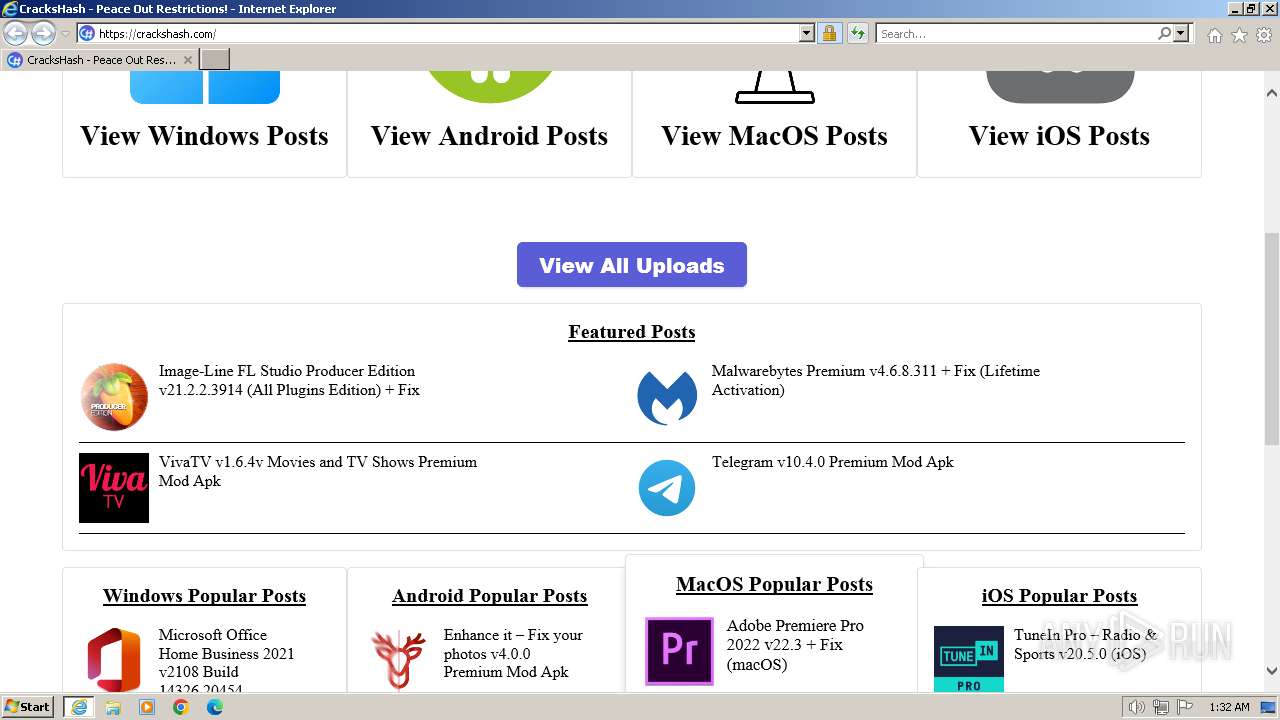Open the Tools gear icon
Viewport: 1280px width, 720px height.
coord(1264,35)
